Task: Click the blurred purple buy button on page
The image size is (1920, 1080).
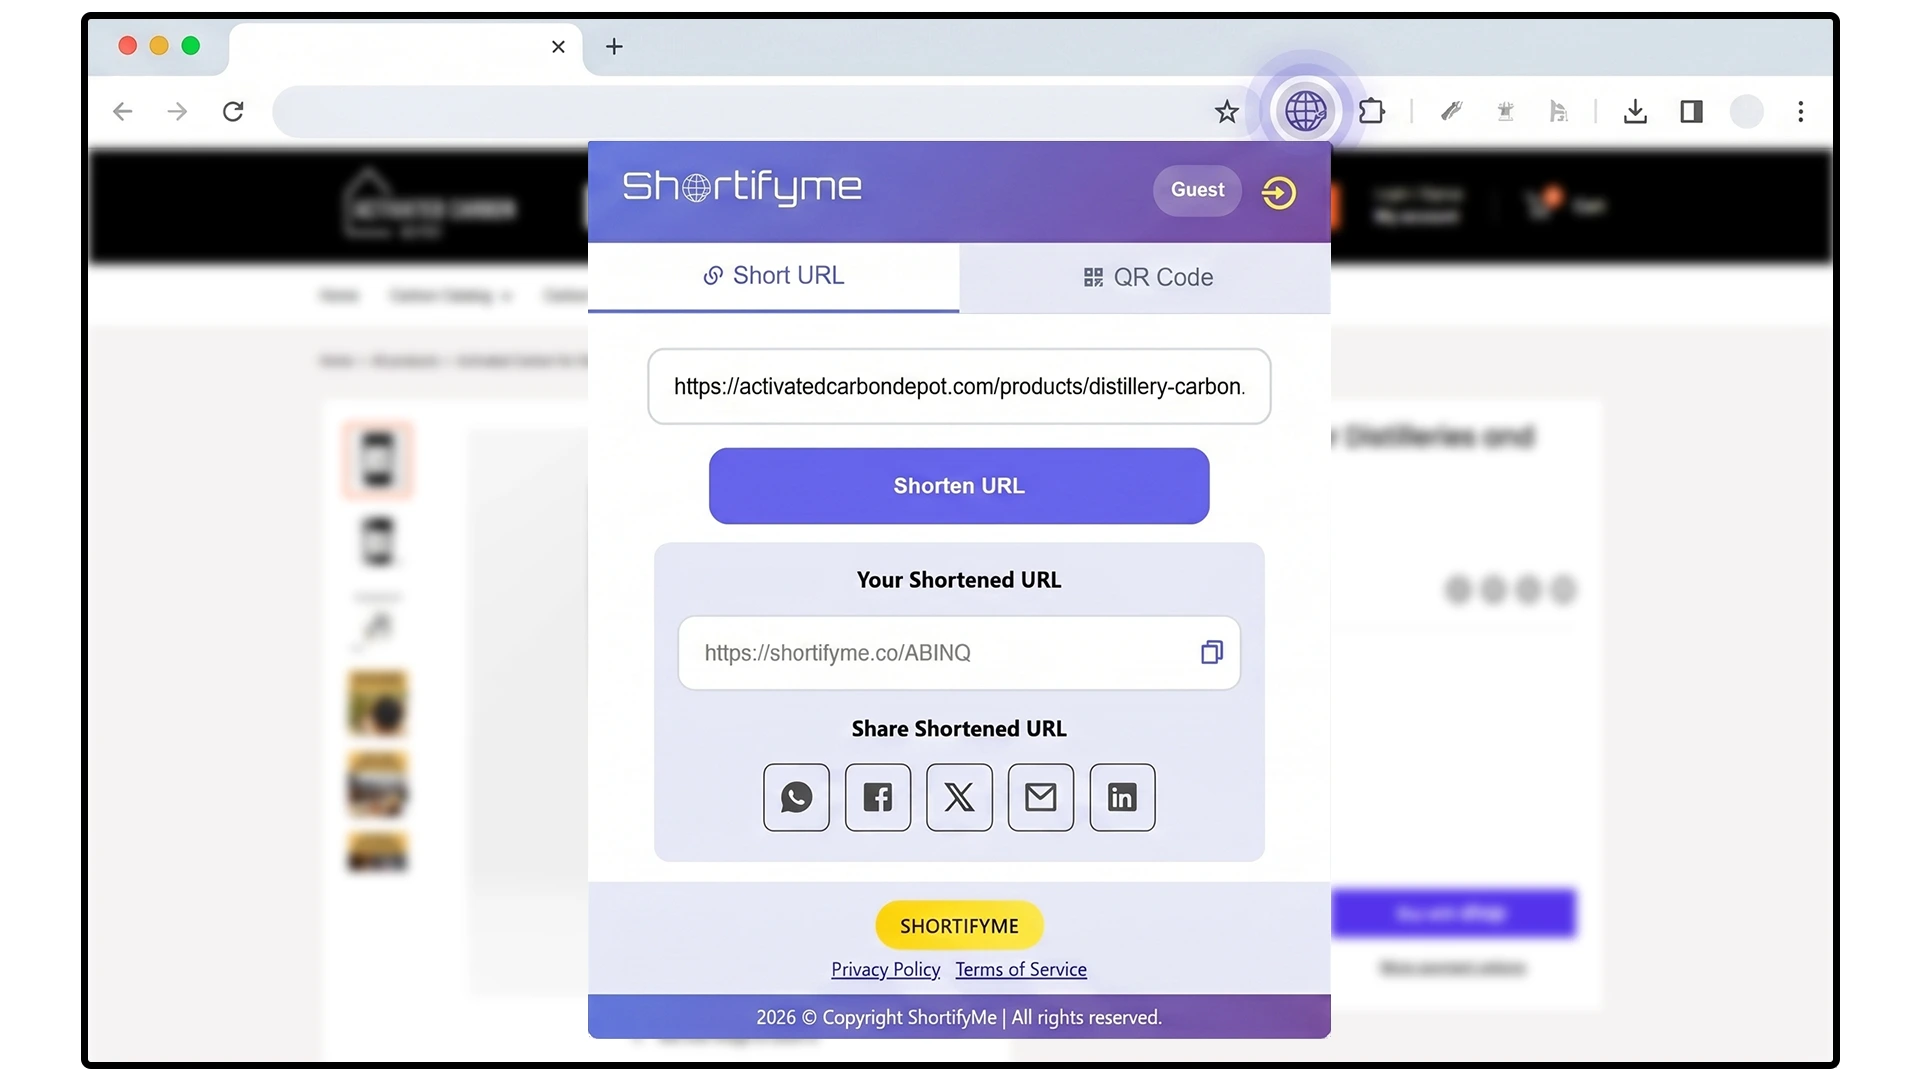Action: pos(1453,913)
